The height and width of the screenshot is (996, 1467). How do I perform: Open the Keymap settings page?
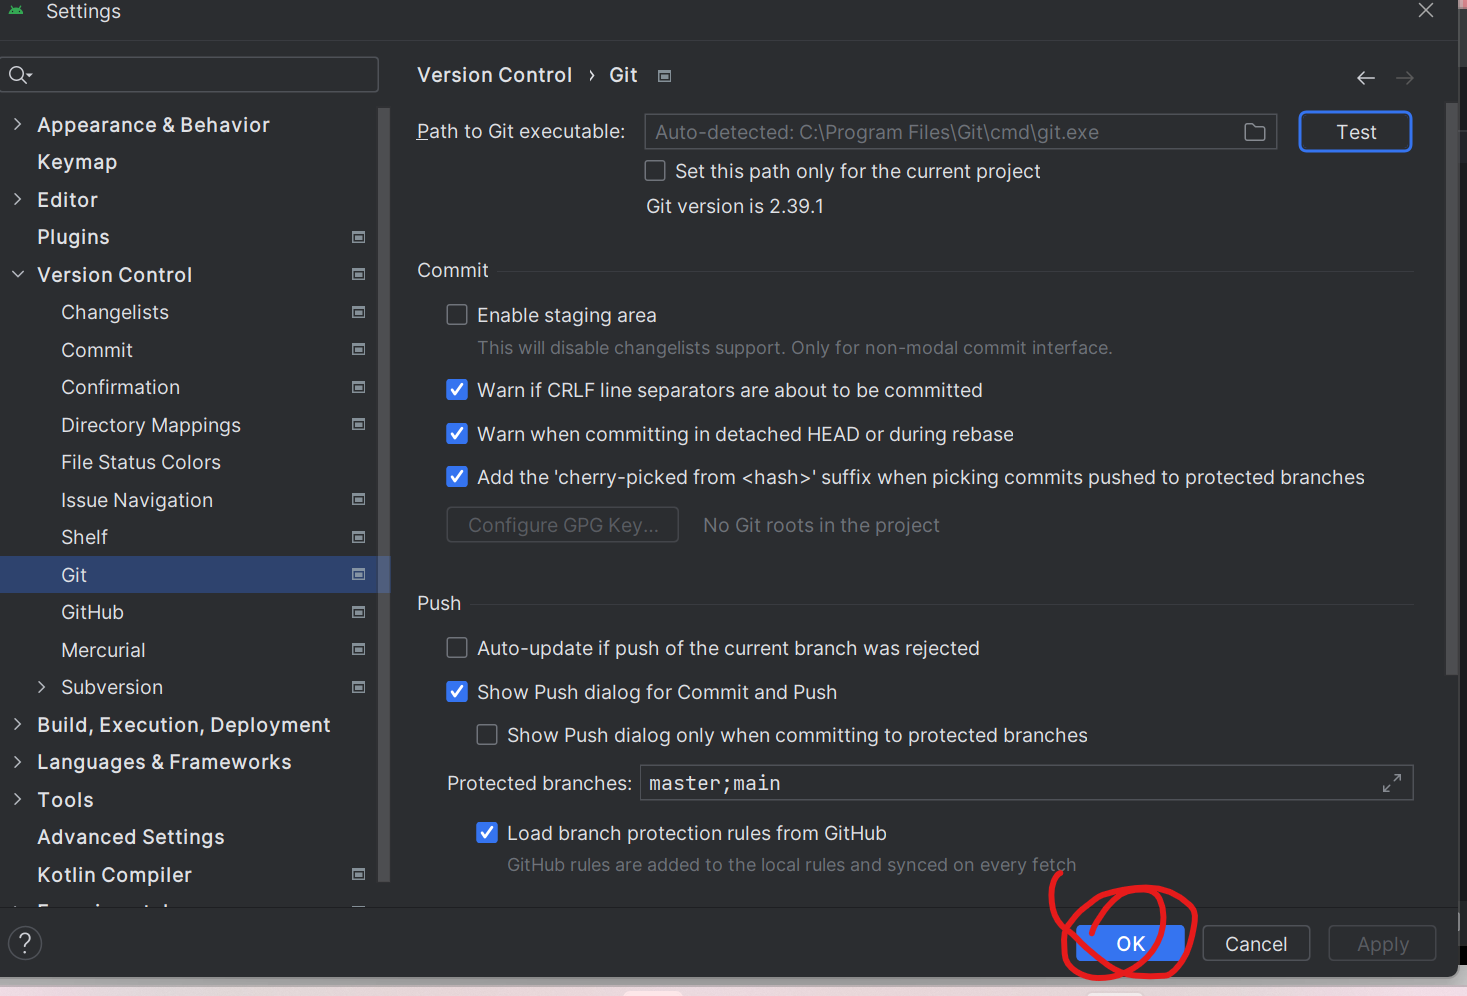point(77,162)
